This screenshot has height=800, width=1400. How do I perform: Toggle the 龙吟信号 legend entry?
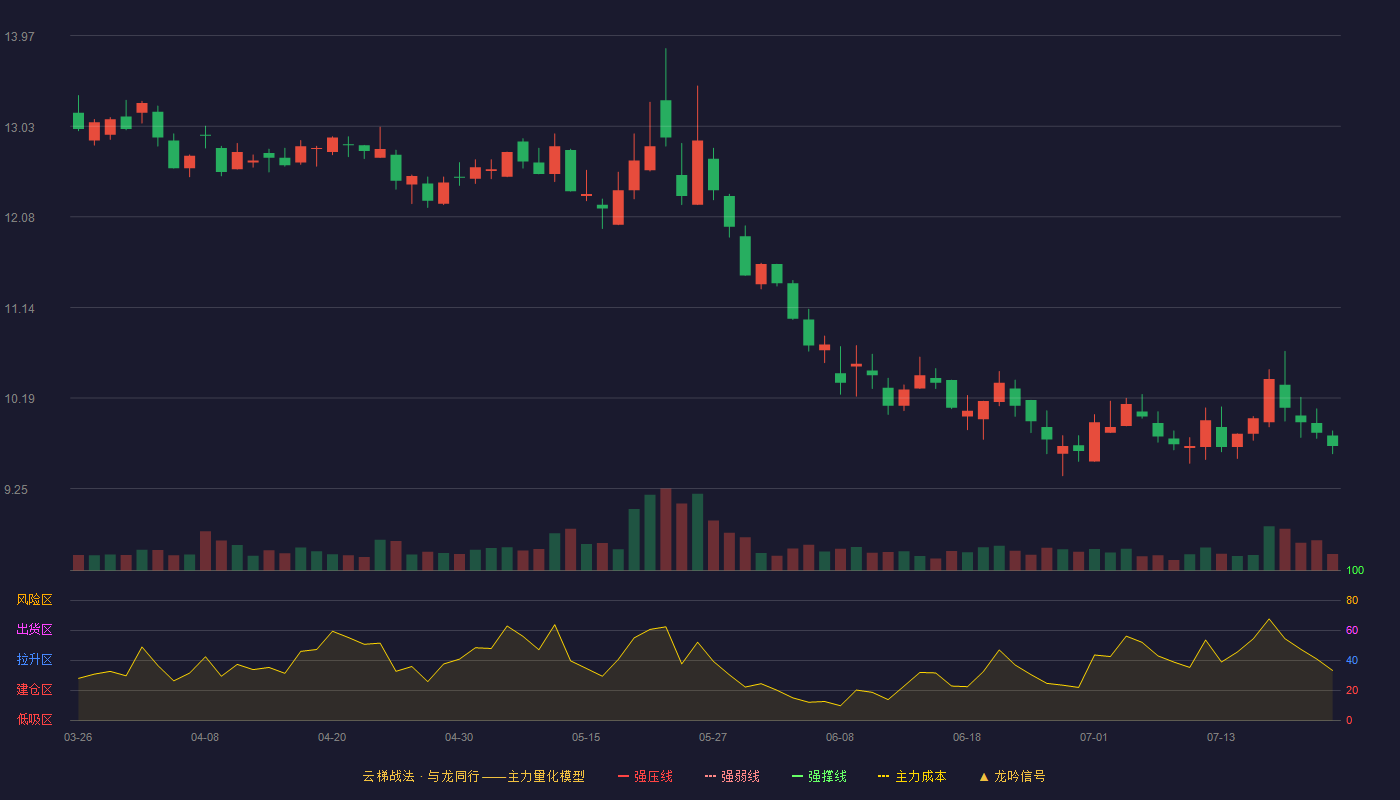pos(1012,776)
